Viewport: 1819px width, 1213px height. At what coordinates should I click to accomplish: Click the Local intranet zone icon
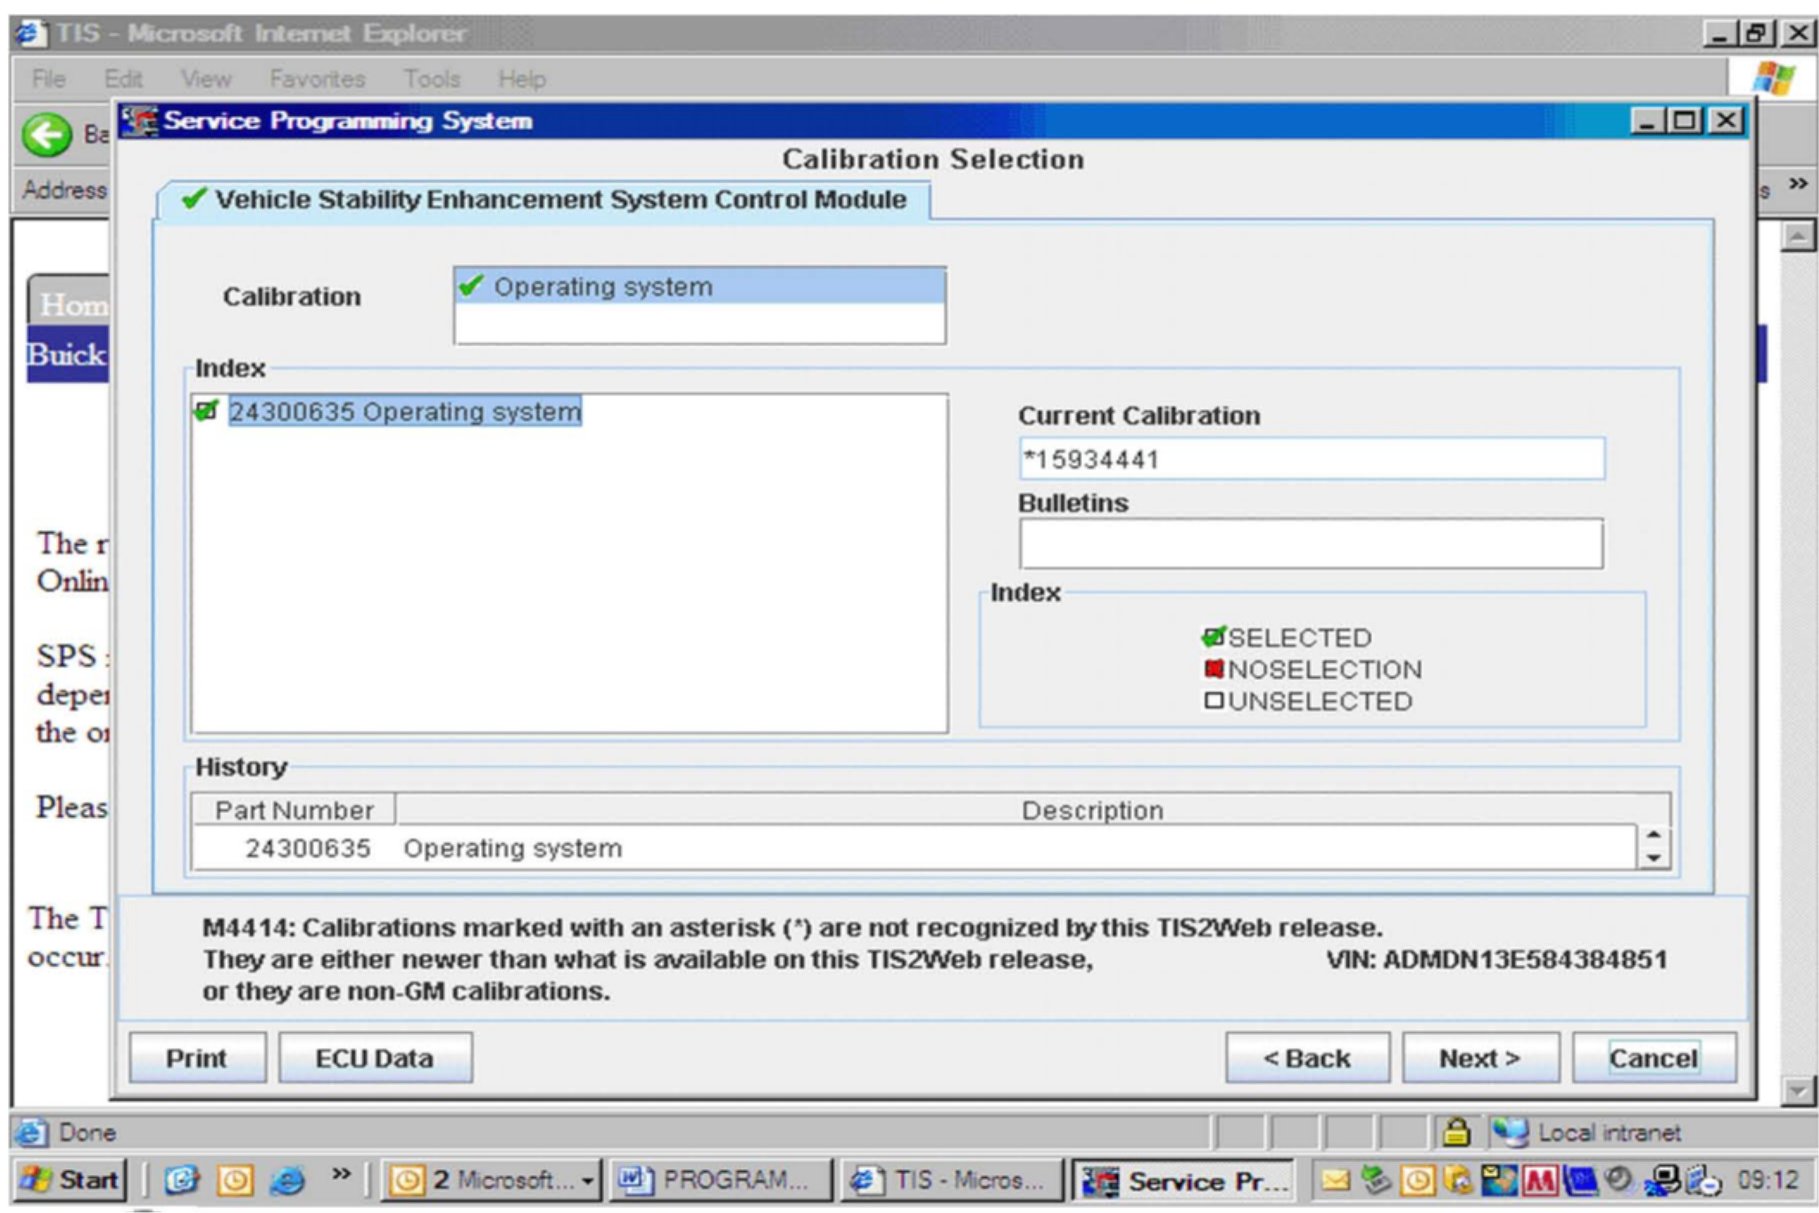[1510, 1132]
